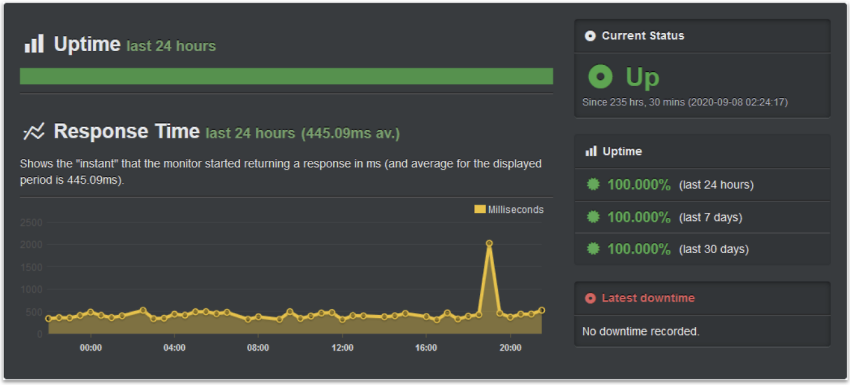Viewport: 850px width, 385px height.
Task: Click the green badge beside last 7 days
Action: [x=594, y=217]
